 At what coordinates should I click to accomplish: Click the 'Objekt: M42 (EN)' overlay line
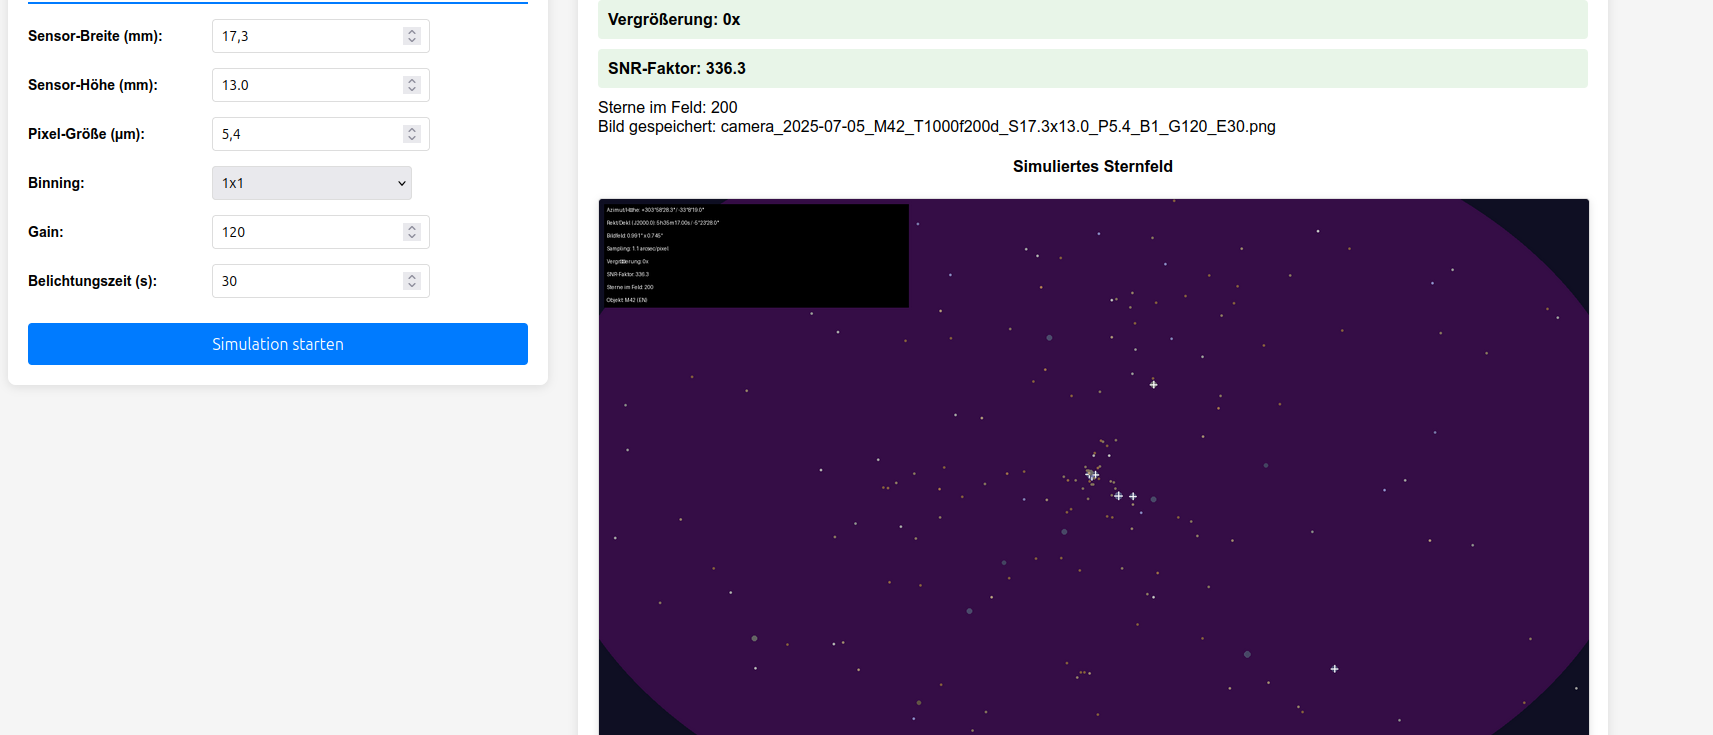(627, 300)
